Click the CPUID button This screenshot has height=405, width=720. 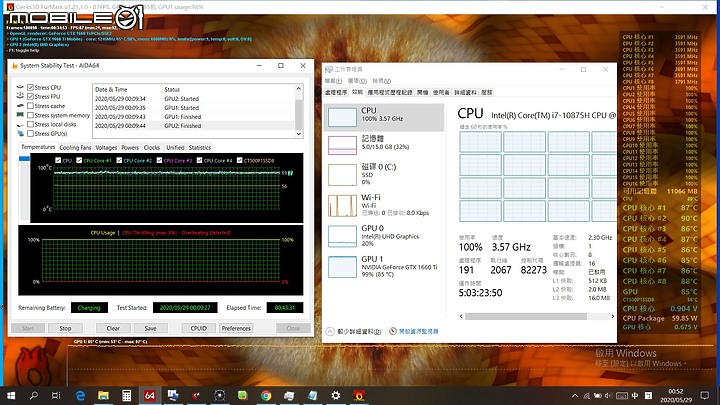(x=198, y=328)
